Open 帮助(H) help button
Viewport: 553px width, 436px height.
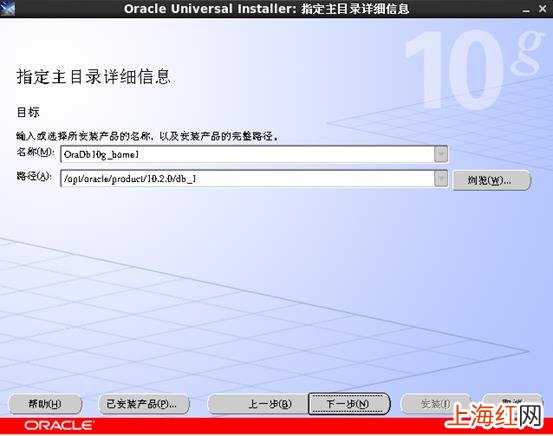coord(45,404)
